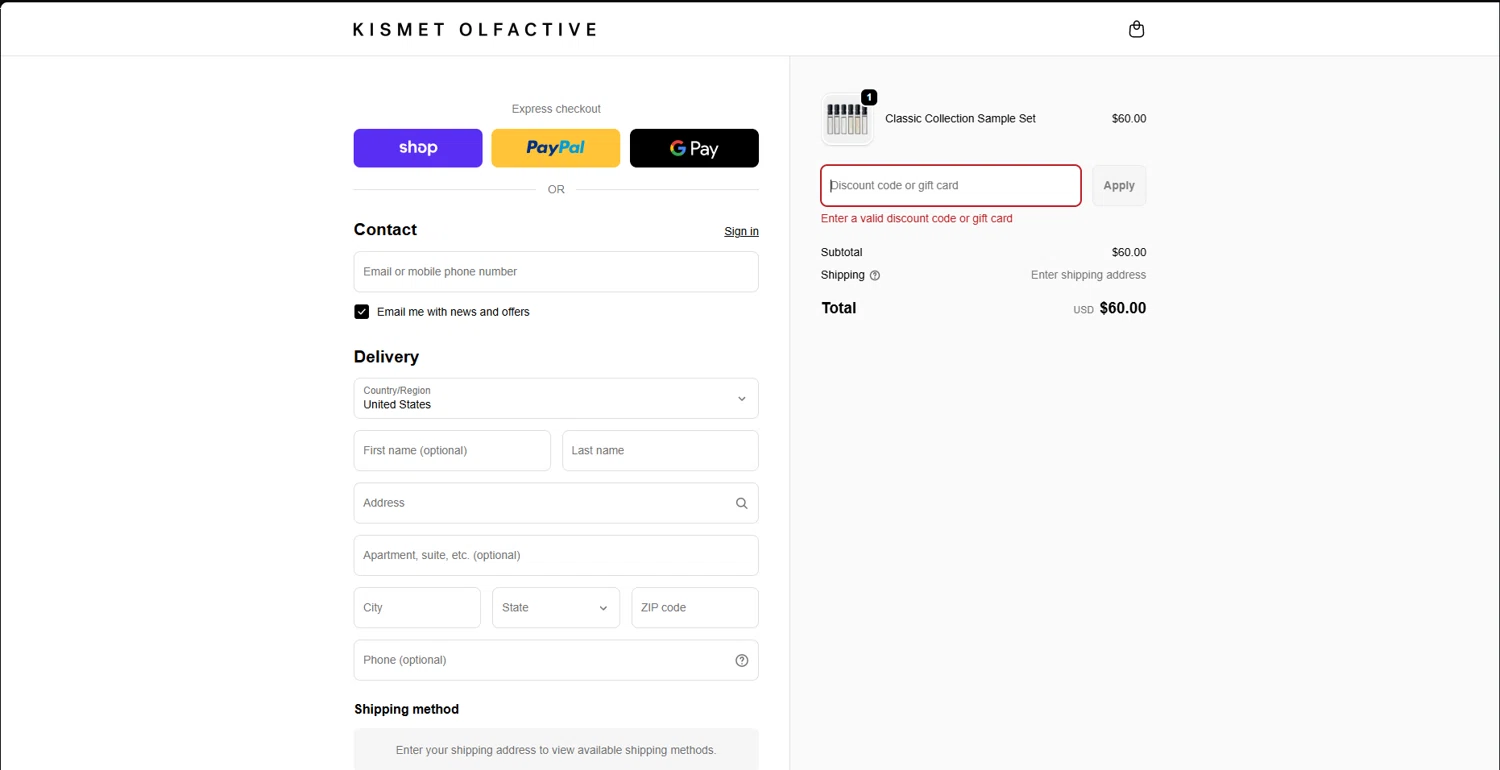The height and width of the screenshot is (770, 1500).
Task: Click the Total $60.00 amount
Action: pyautogui.click(x=1123, y=308)
